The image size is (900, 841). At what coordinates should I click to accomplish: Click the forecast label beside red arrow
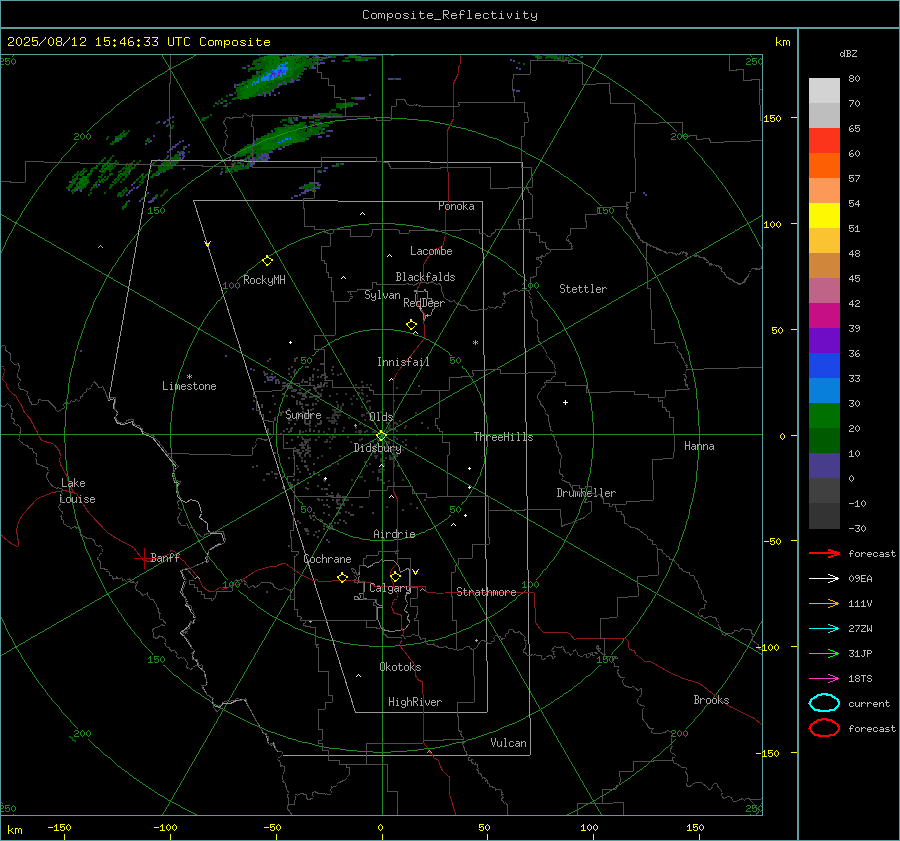point(871,553)
